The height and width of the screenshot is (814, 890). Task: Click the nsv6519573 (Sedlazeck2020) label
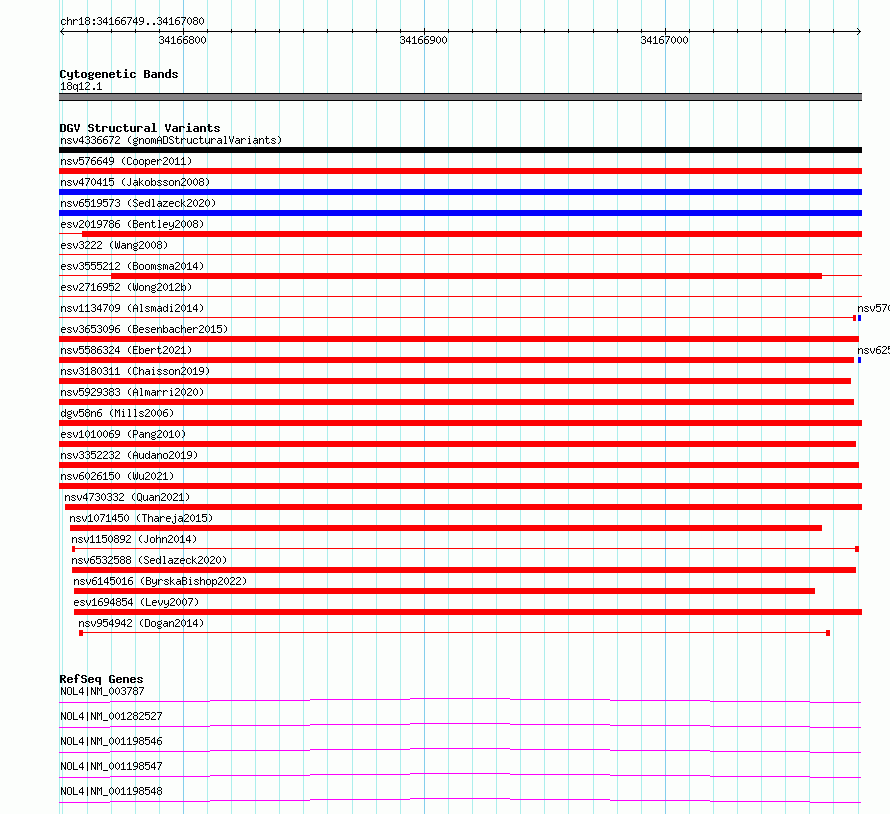pyautogui.click(x=138, y=203)
